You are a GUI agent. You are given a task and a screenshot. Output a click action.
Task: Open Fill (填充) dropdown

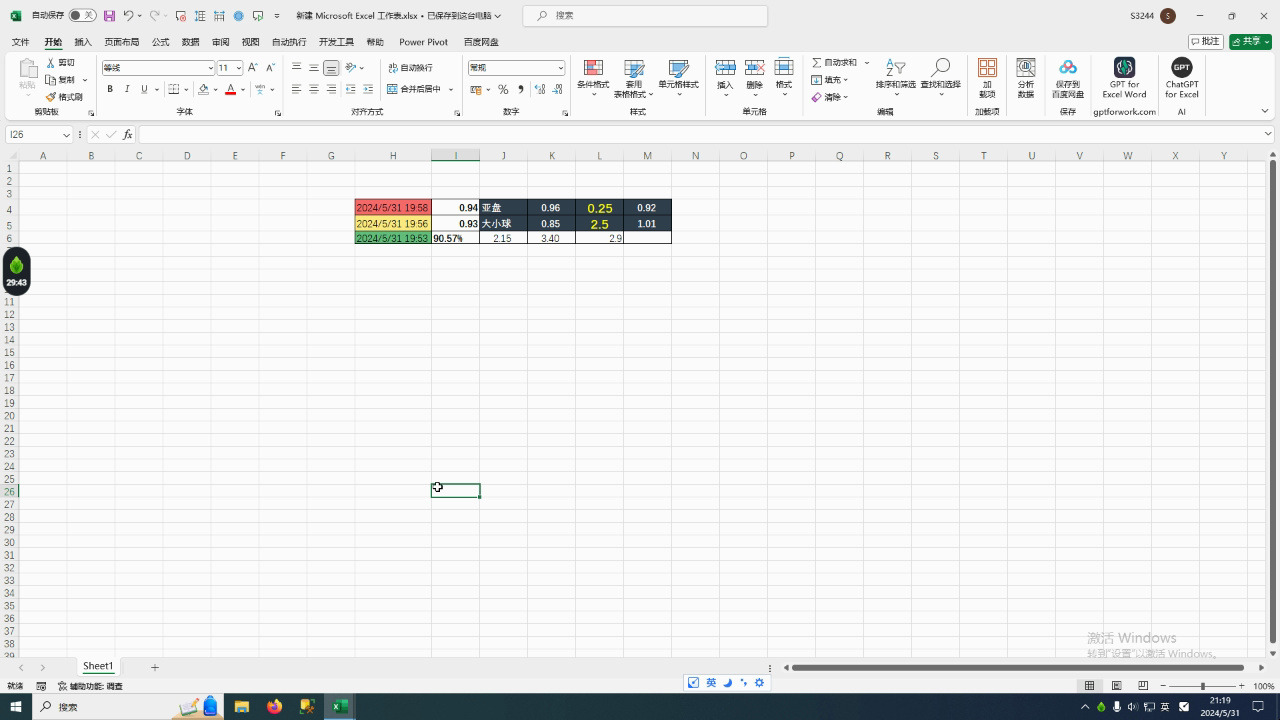pyautogui.click(x=829, y=80)
